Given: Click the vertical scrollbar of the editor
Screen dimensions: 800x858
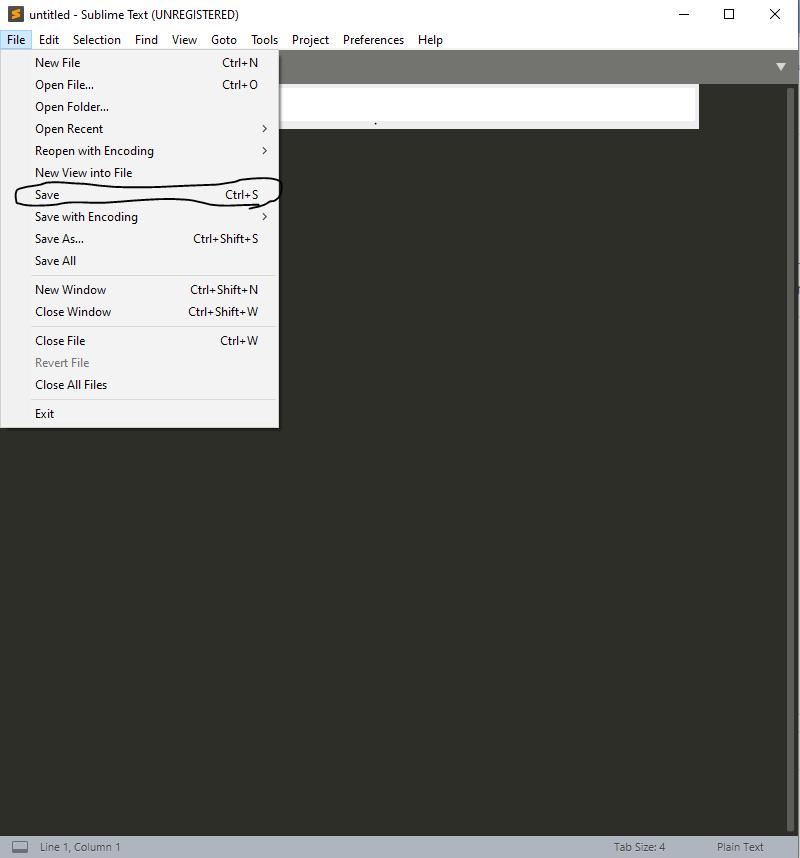Looking at the screenshot, I should pyautogui.click(x=790, y=460).
